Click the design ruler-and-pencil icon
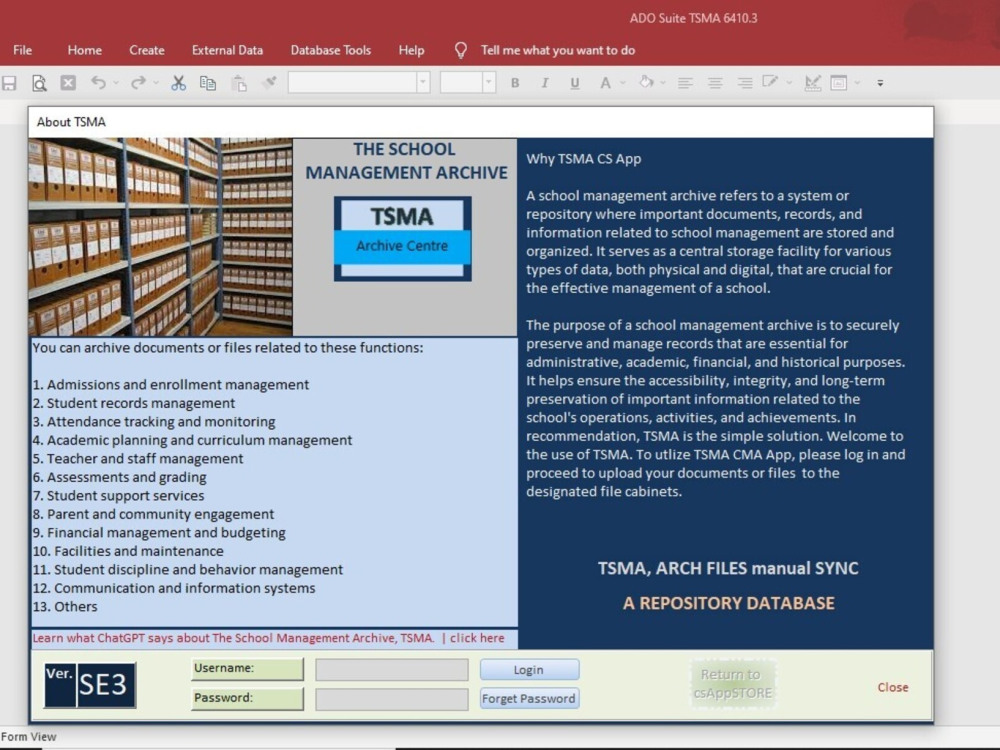 coord(812,83)
